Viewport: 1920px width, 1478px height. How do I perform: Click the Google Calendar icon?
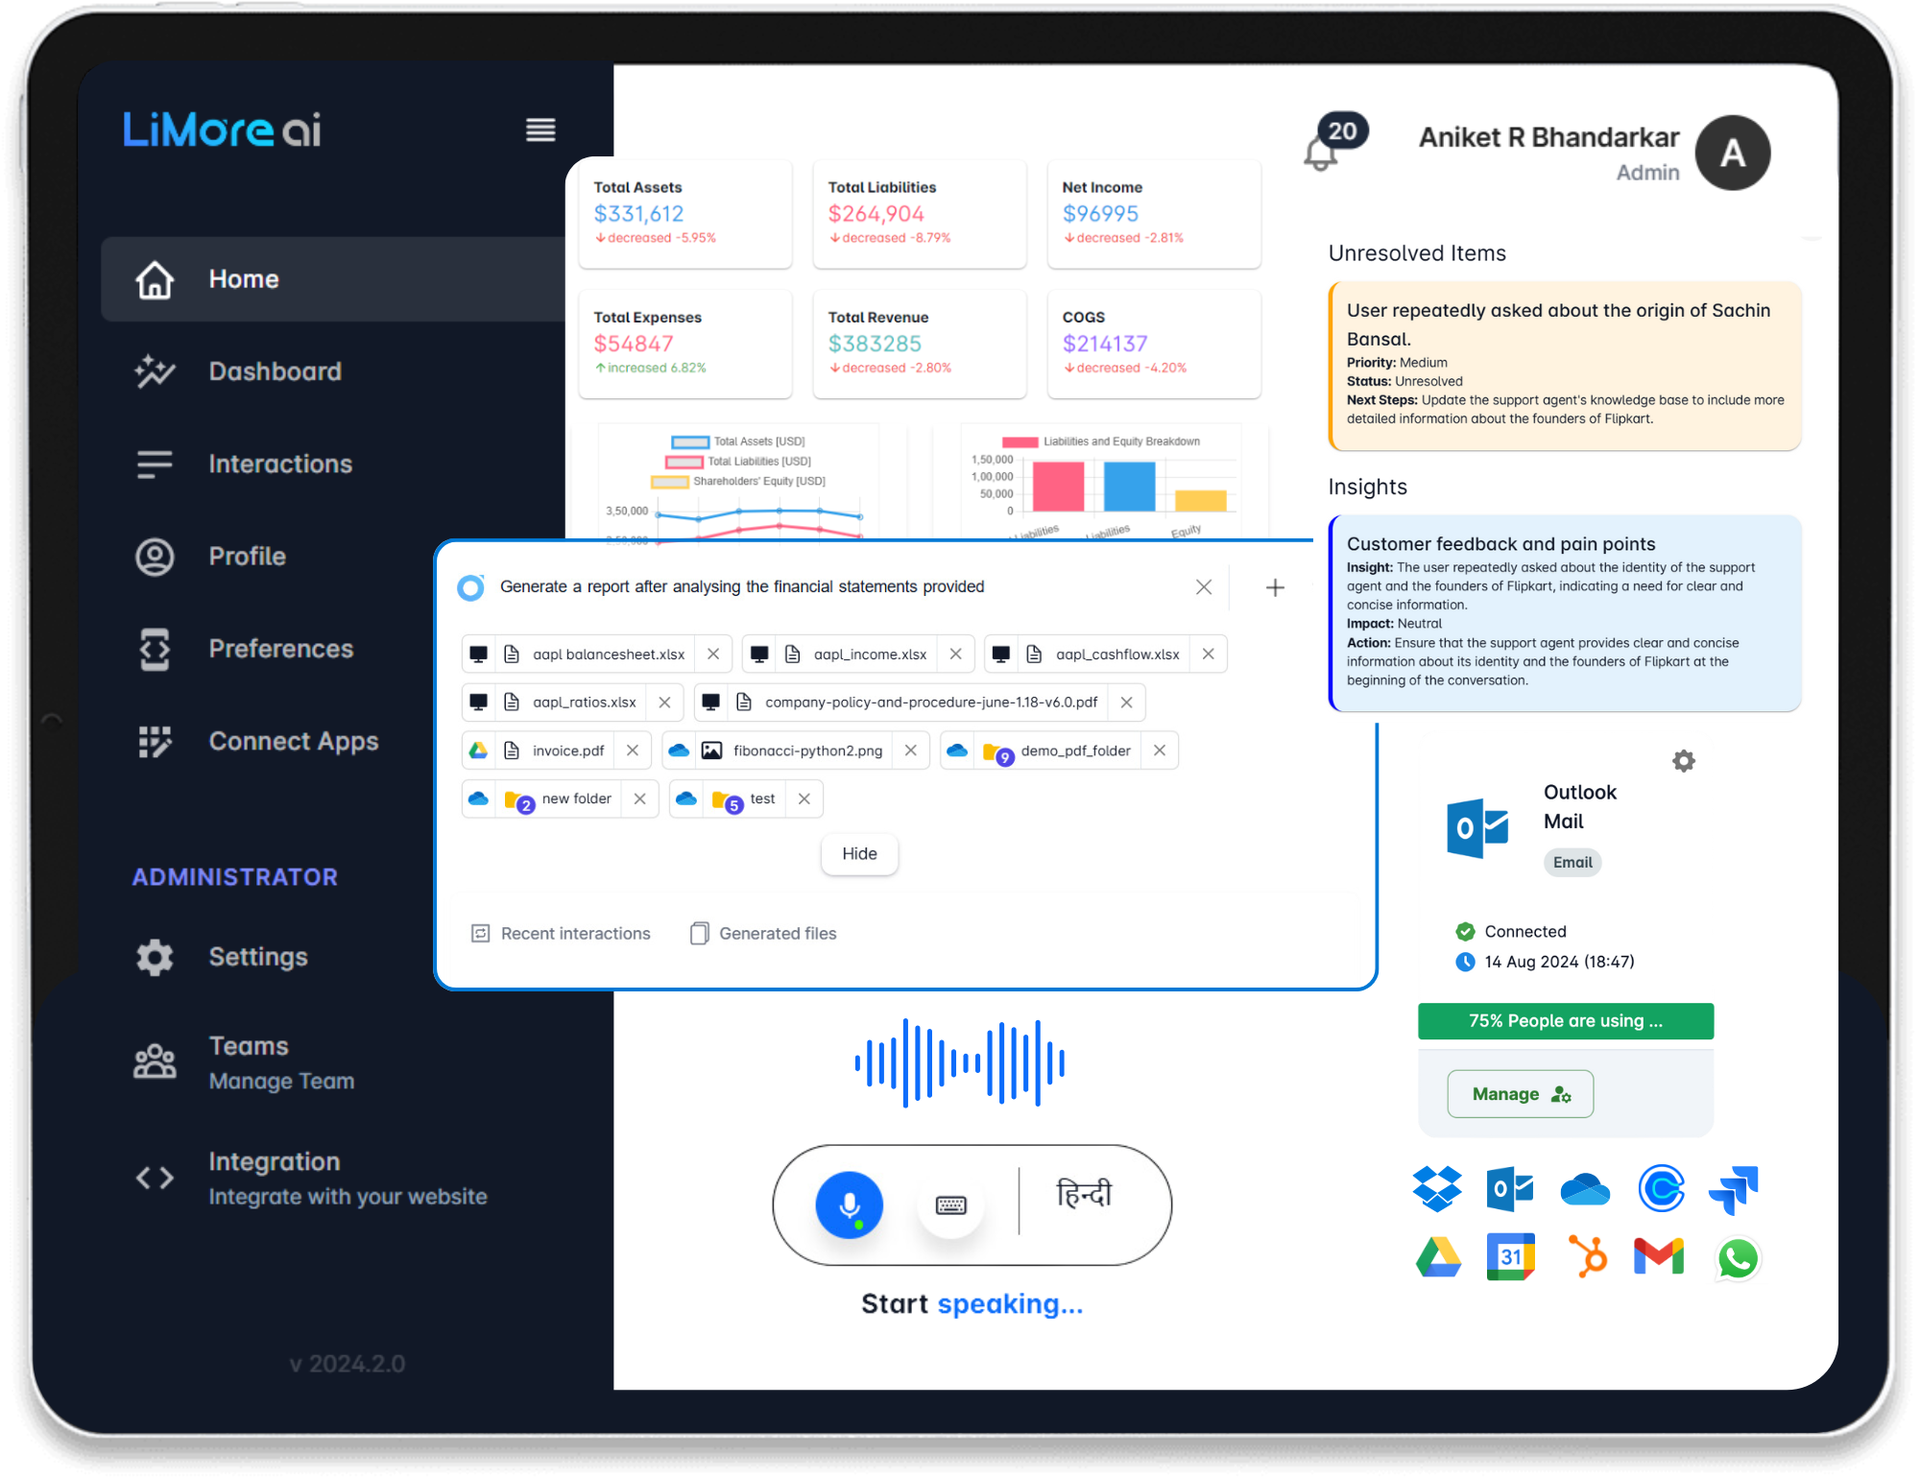click(x=1510, y=1257)
